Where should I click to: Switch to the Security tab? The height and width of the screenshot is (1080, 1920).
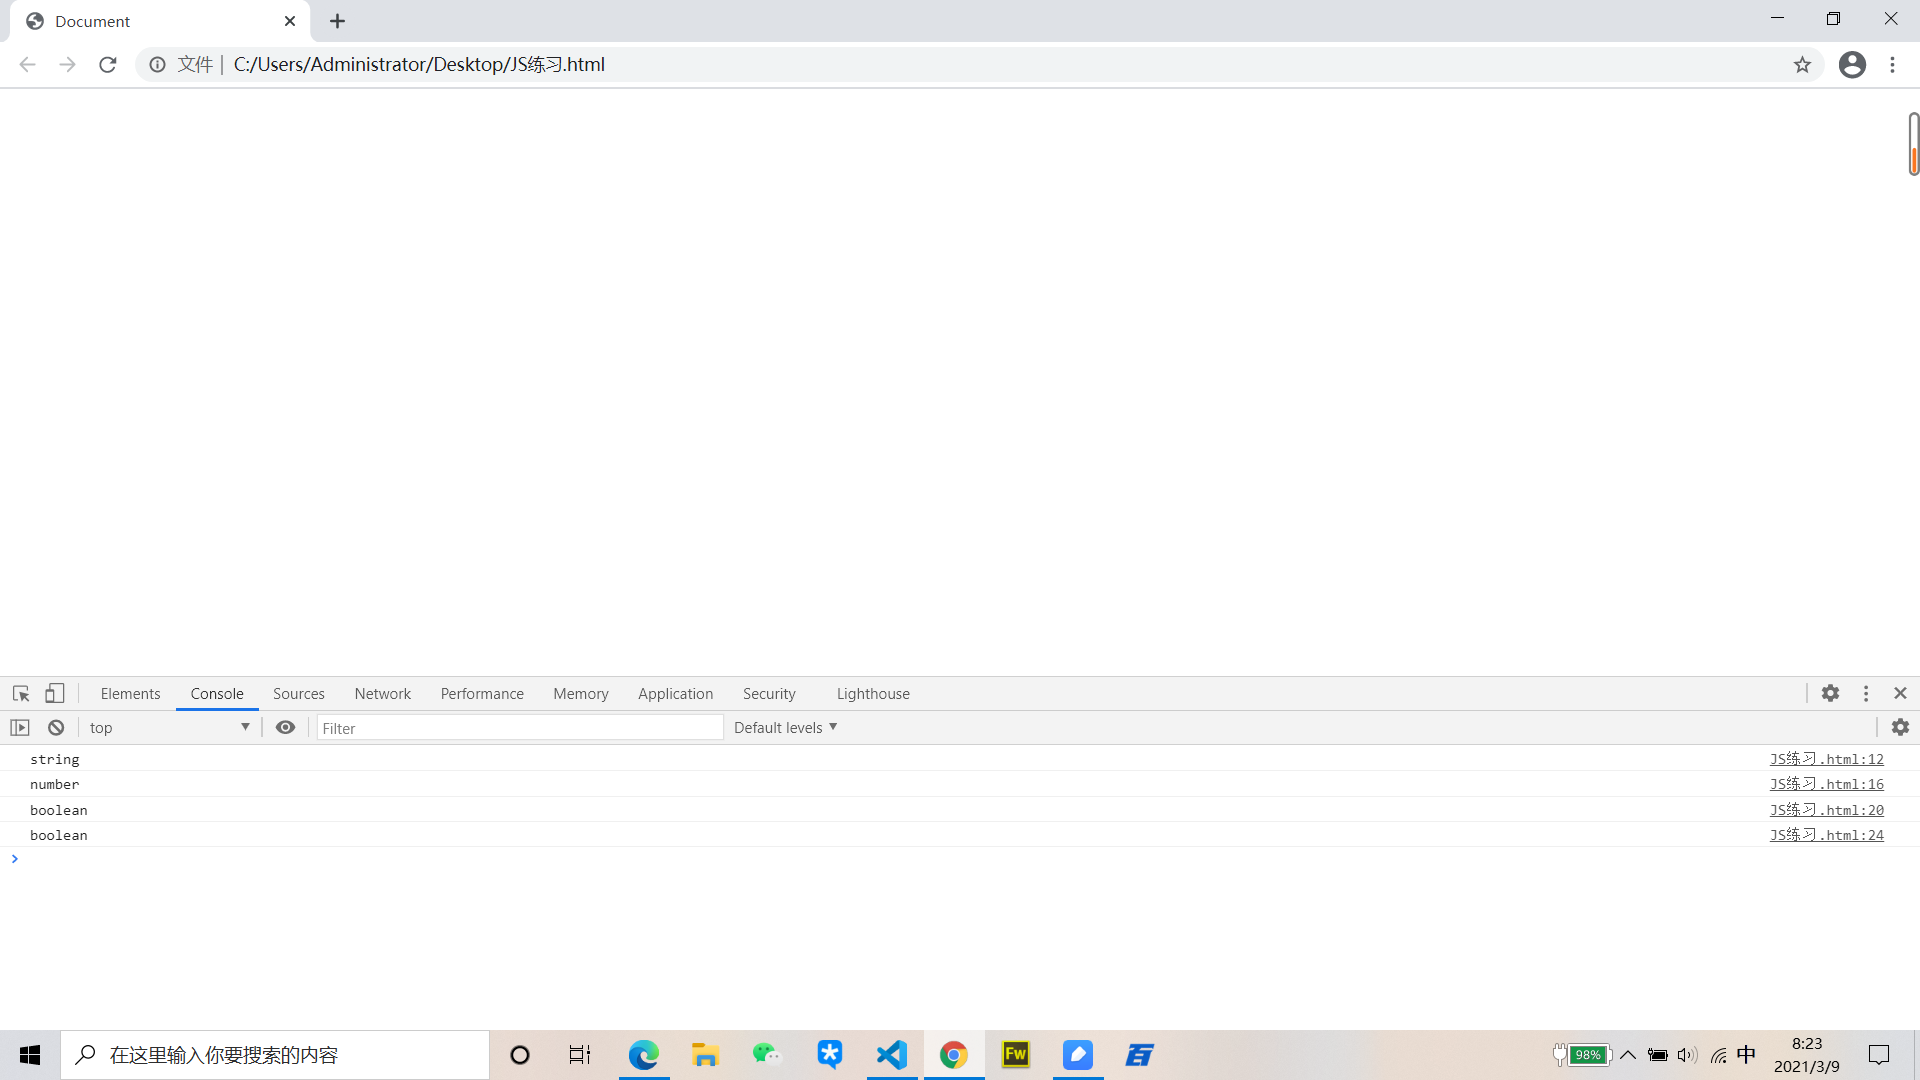(769, 694)
